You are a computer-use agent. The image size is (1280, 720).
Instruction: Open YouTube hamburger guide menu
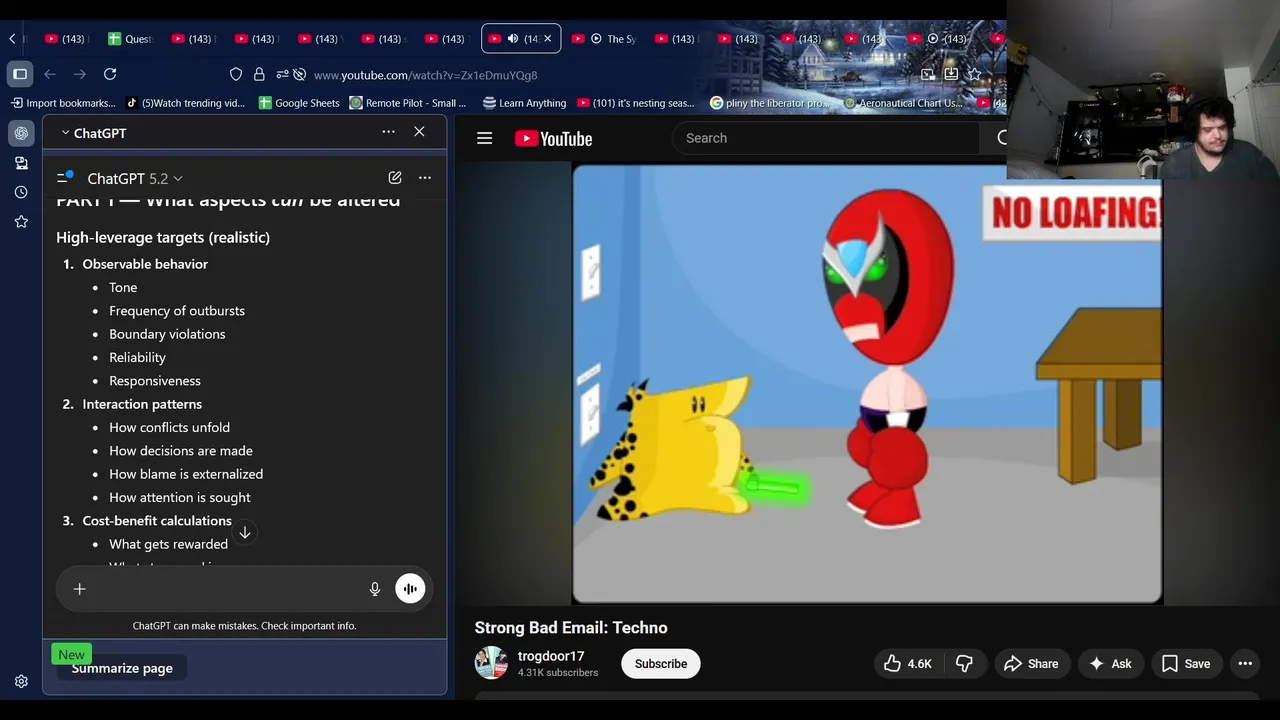(485, 138)
